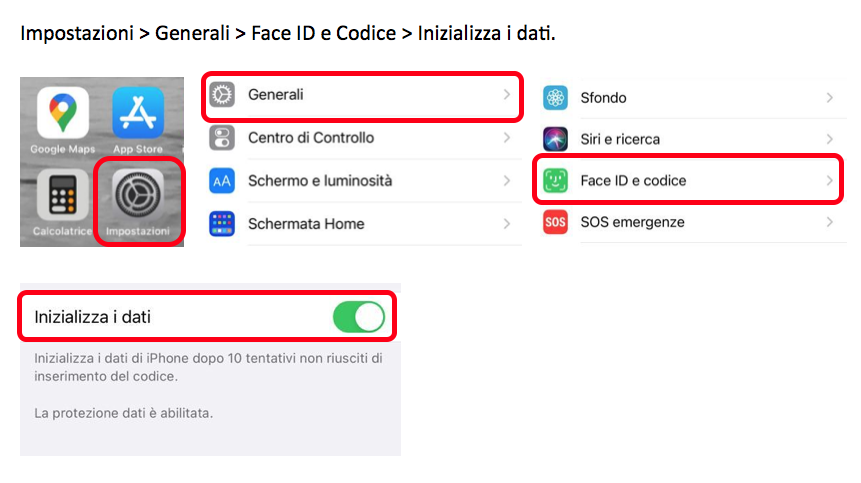Viewport: 861px width, 483px height.
Task: Click the Schermata Home grid icon
Action: pyautogui.click(x=222, y=224)
